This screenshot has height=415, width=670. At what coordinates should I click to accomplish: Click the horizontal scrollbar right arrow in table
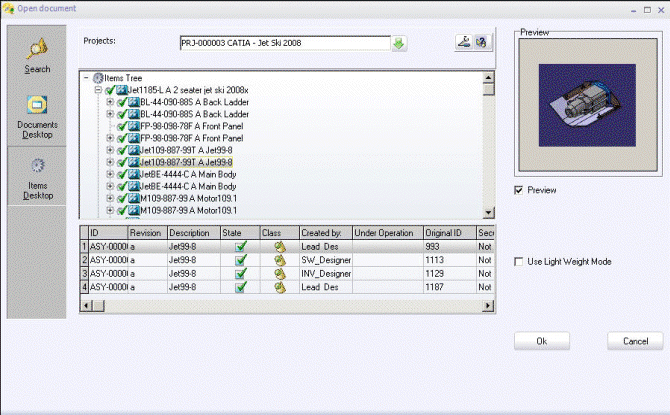tap(489, 305)
